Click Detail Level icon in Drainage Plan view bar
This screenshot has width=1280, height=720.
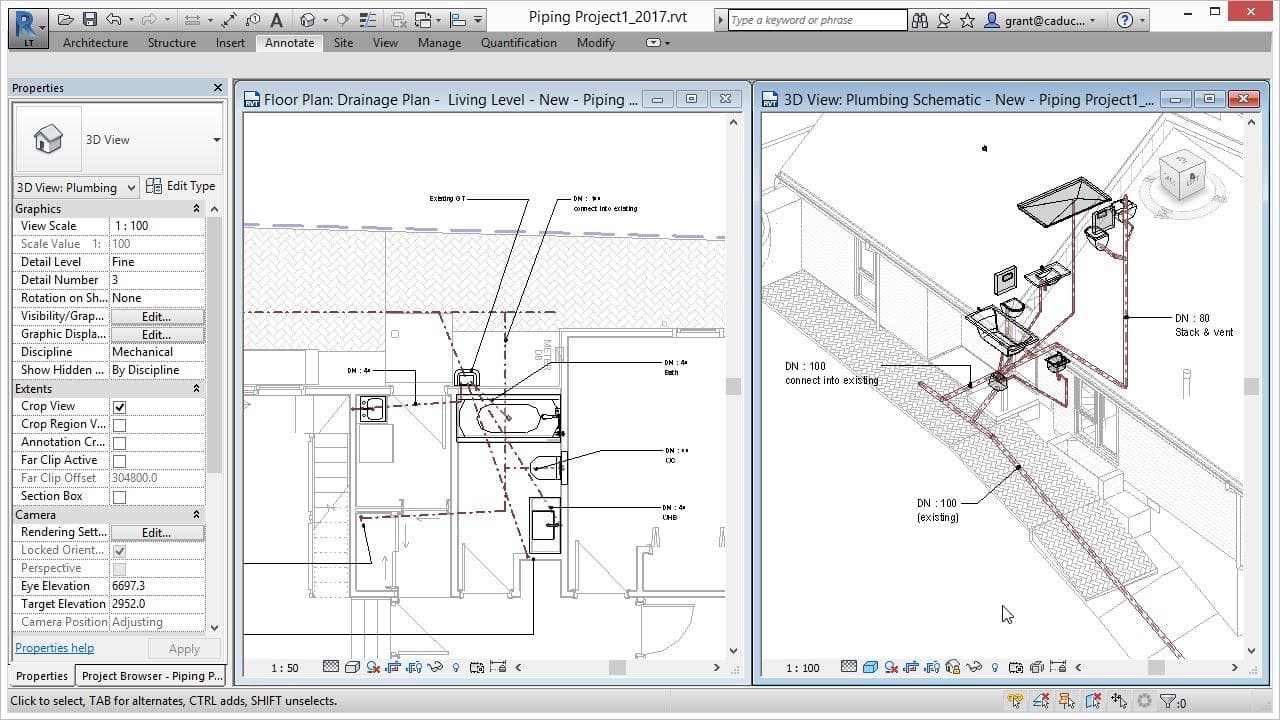point(331,667)
